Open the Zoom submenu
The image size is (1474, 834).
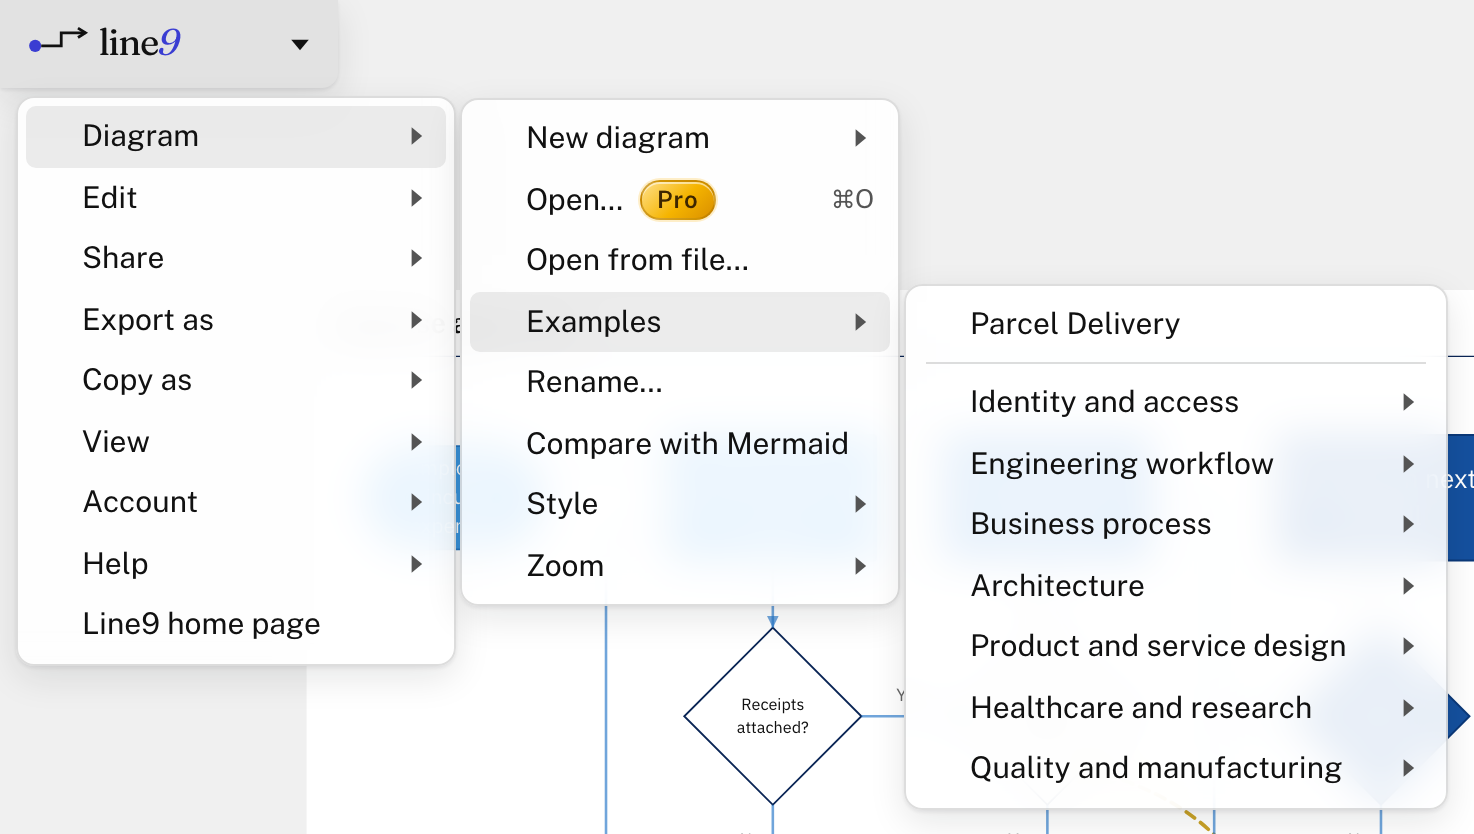tap(680, 566)
